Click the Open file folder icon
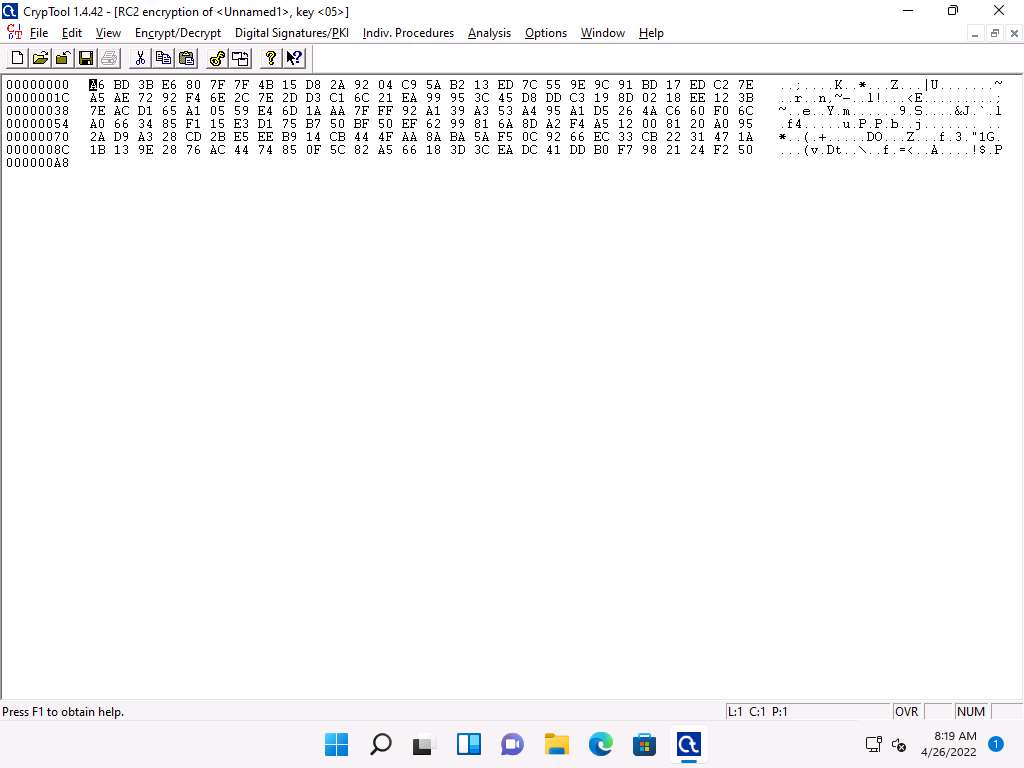 coord(40,58)
